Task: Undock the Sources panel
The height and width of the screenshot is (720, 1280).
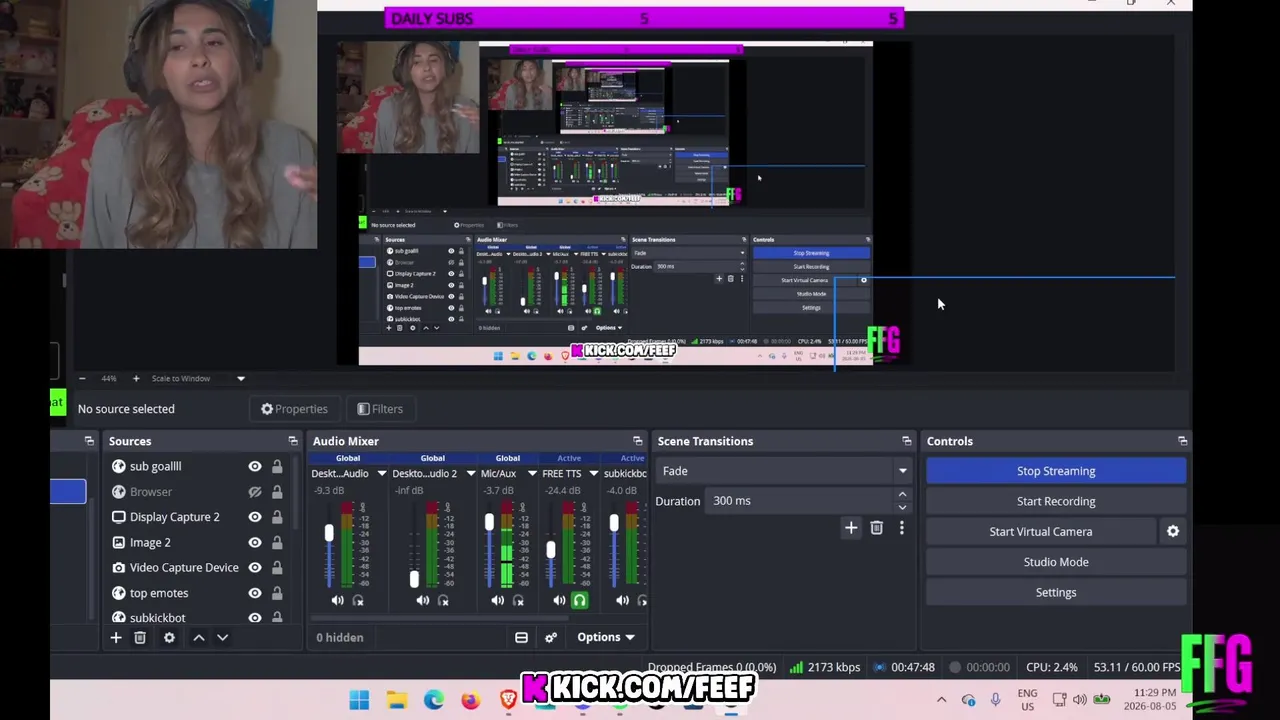Action: click(x=293, y=441)
